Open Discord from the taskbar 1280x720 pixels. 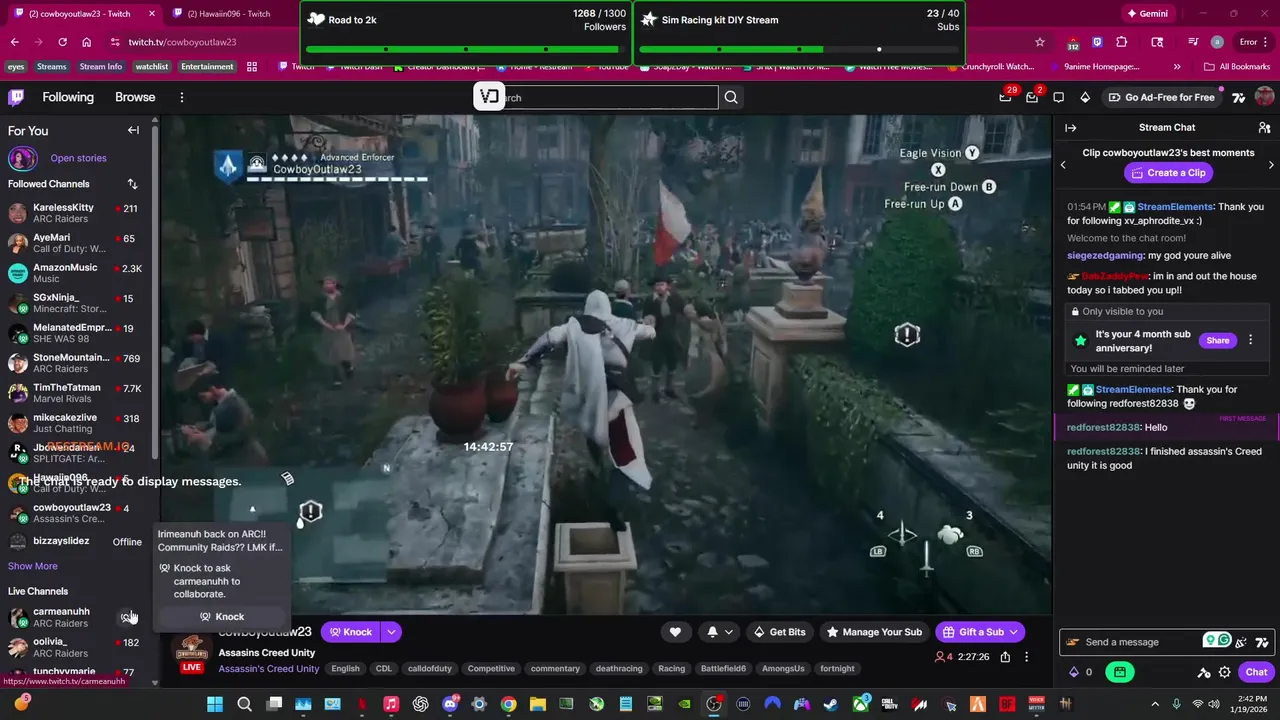point(450,704)
